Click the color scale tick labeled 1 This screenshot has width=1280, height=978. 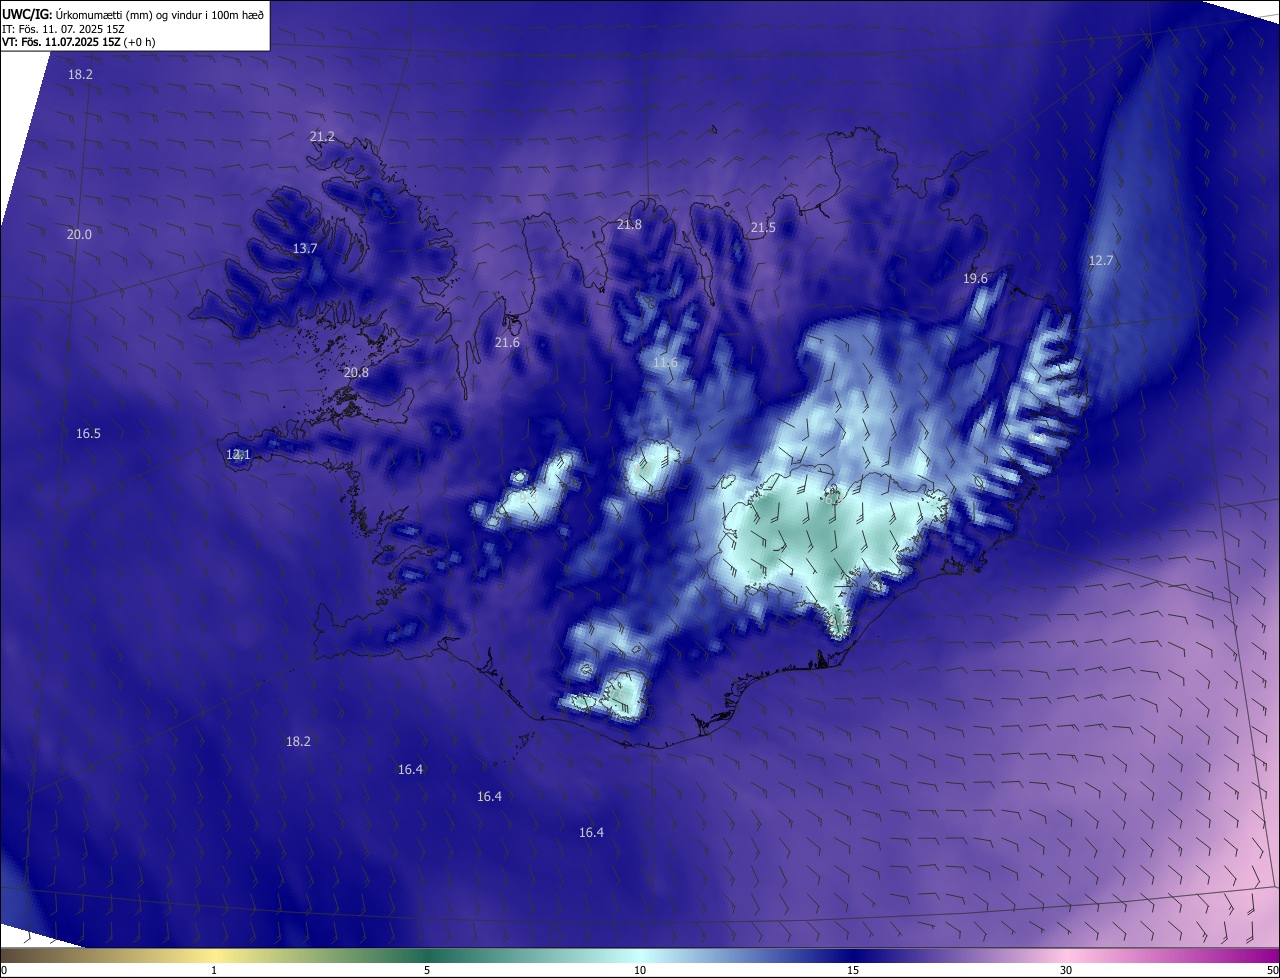pyautogui.click(x=214, y=970)
